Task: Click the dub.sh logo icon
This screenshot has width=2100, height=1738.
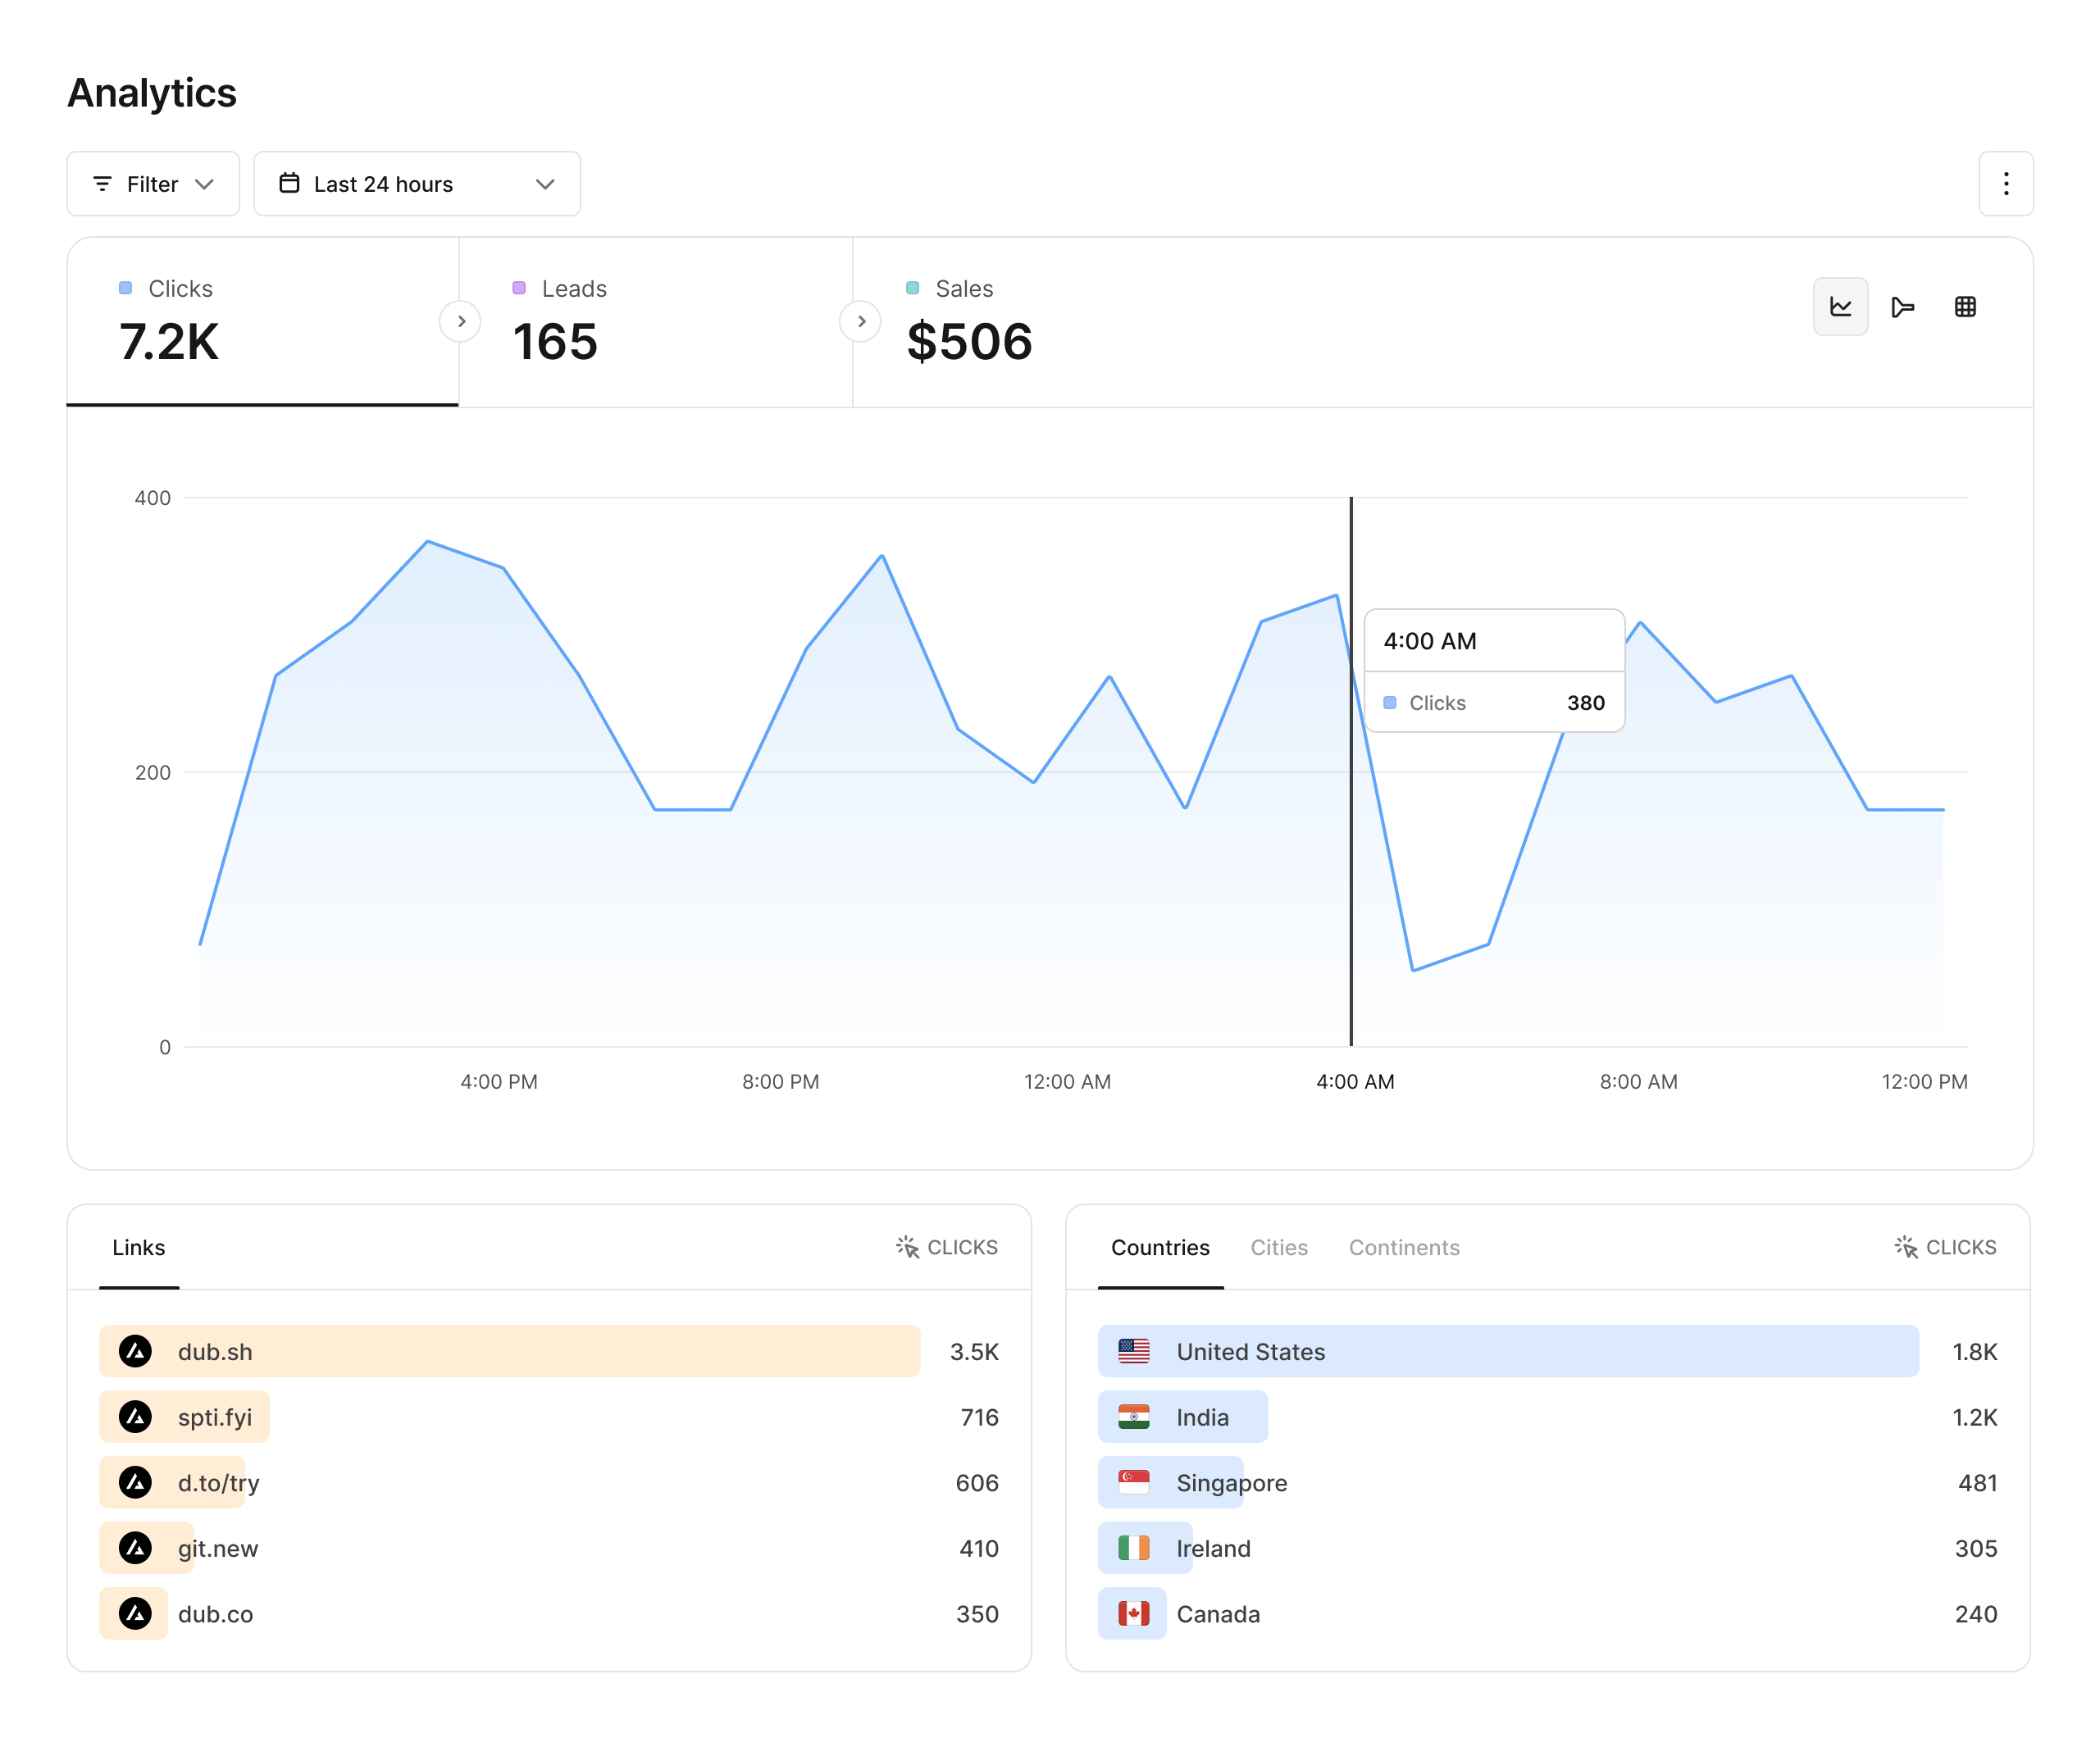Action: 135,1351
